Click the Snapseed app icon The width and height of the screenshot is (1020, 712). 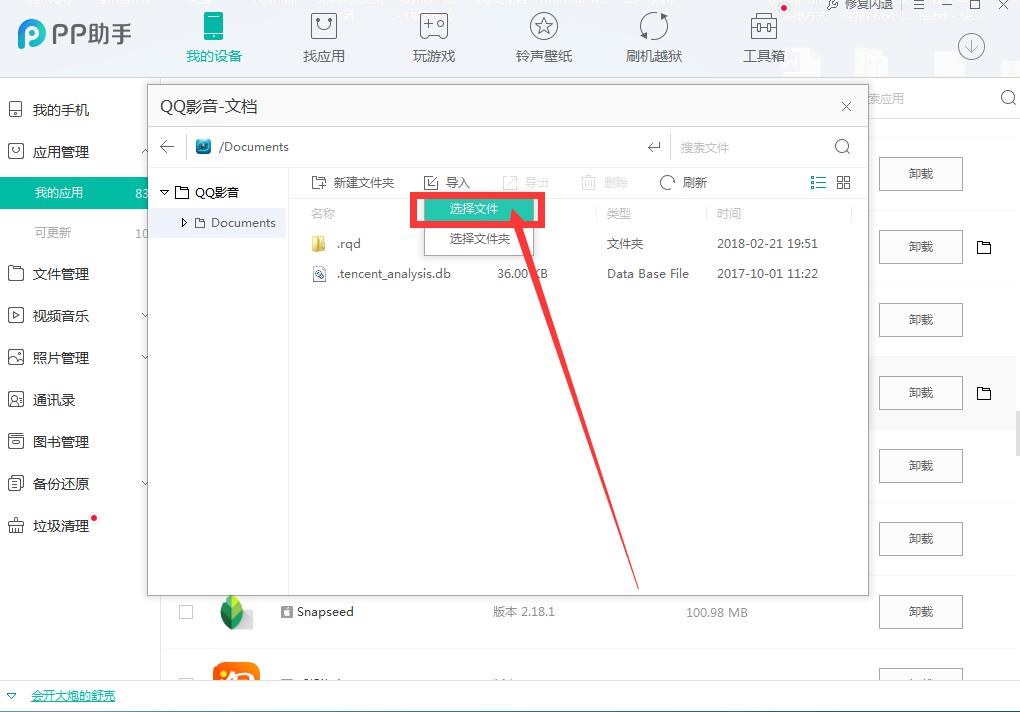(235, 612)
